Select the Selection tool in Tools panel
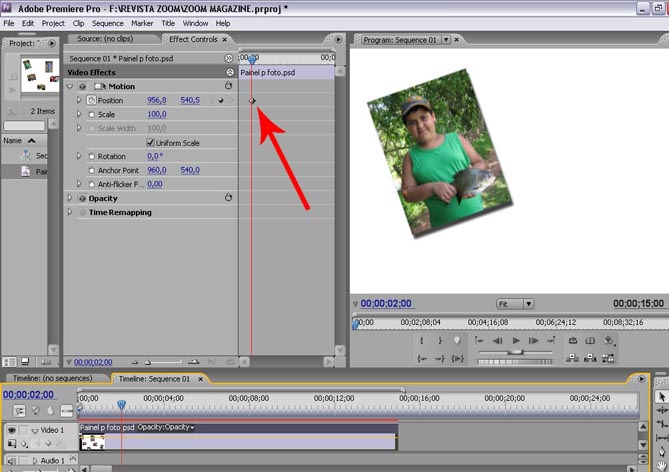 click(x=661, y=397)
